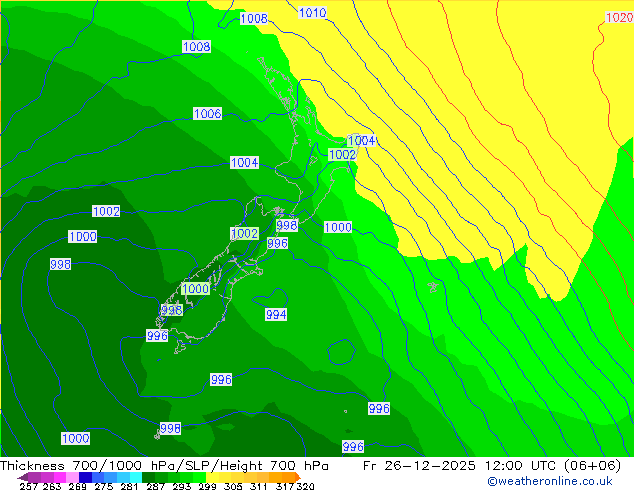Click the red 1020 isobar label
Image resolution: width=634 pixels, height=490 pixels.
619,17
